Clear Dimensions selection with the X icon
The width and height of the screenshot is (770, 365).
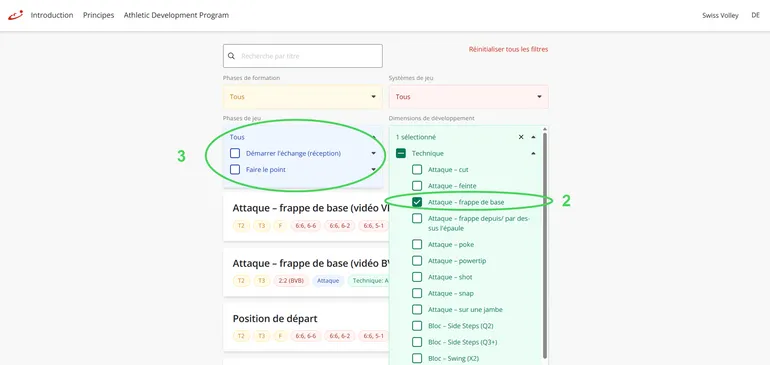tap(521, 137)
